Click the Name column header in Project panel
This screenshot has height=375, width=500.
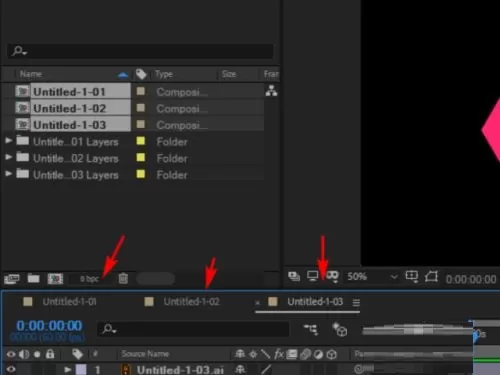(31, 74)
